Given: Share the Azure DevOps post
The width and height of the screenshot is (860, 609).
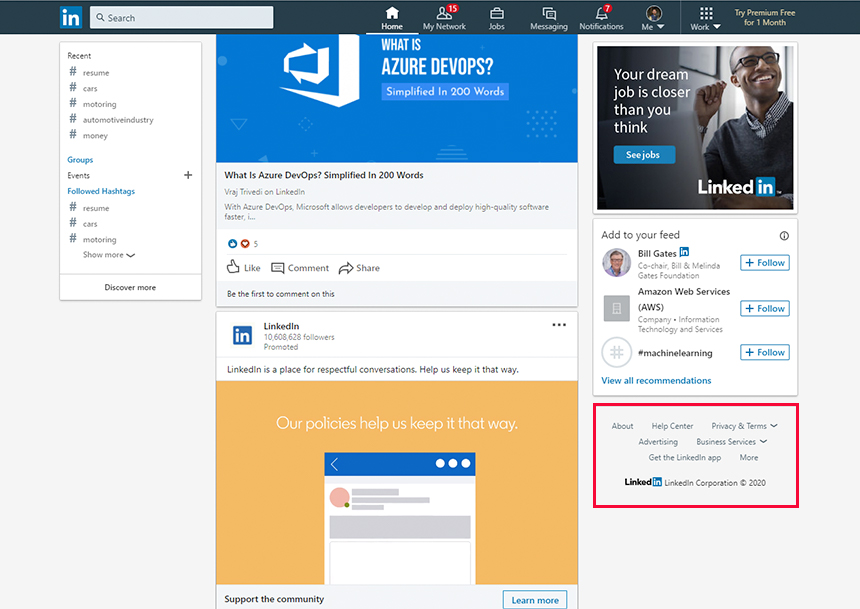Looking at the screenshot, I should pos(359,268).
